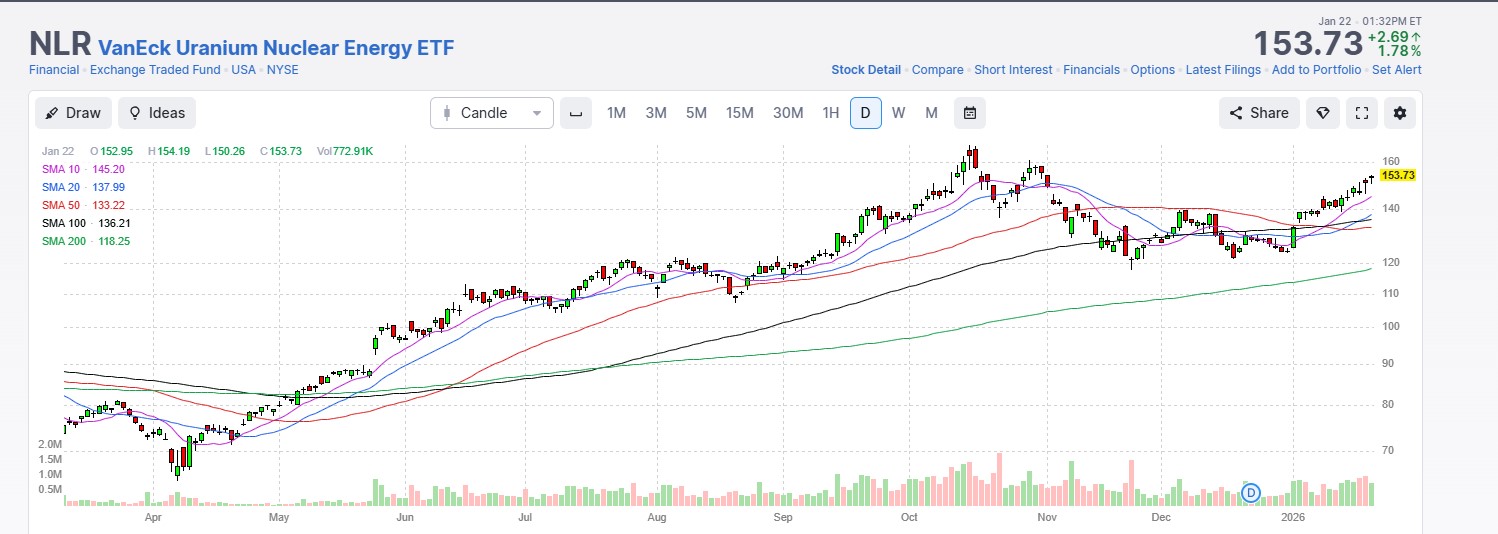
Task: Select the 5M intraday interval
Action: click(x=696, y=113)
